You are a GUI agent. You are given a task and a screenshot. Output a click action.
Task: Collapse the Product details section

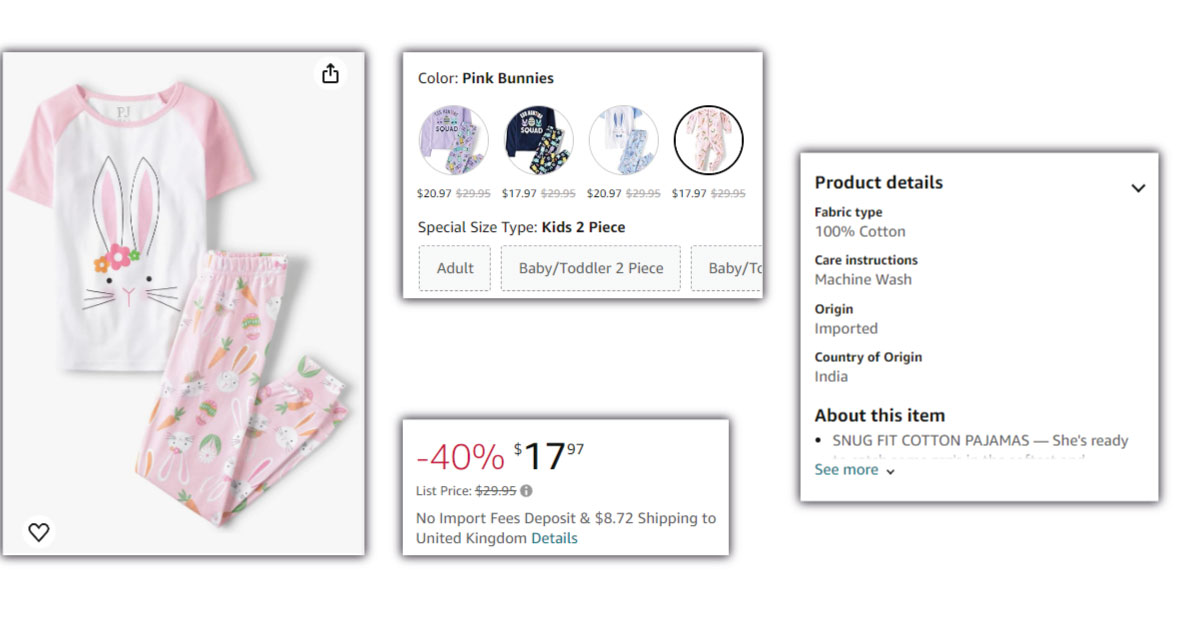tap(1138, 187)
